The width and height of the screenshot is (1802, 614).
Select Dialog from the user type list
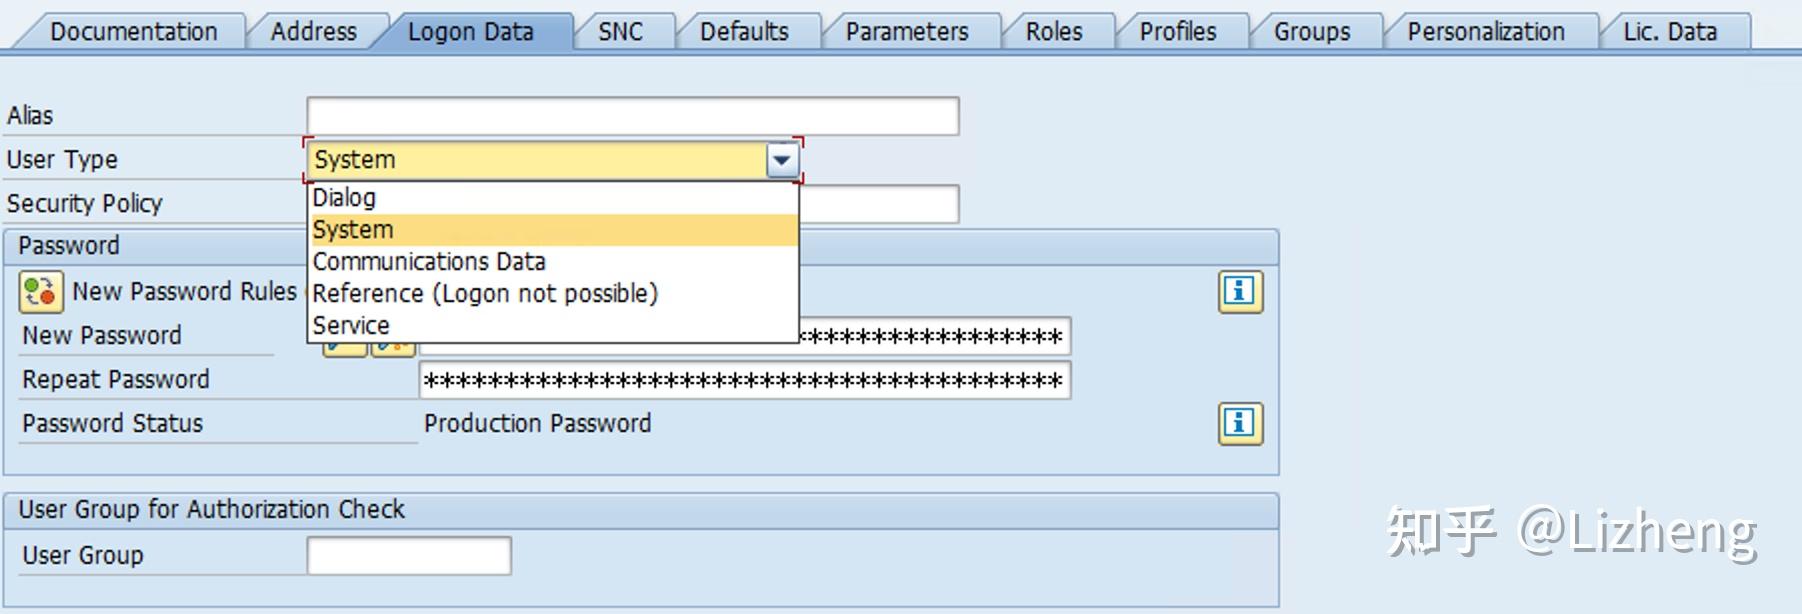(344, 198)
